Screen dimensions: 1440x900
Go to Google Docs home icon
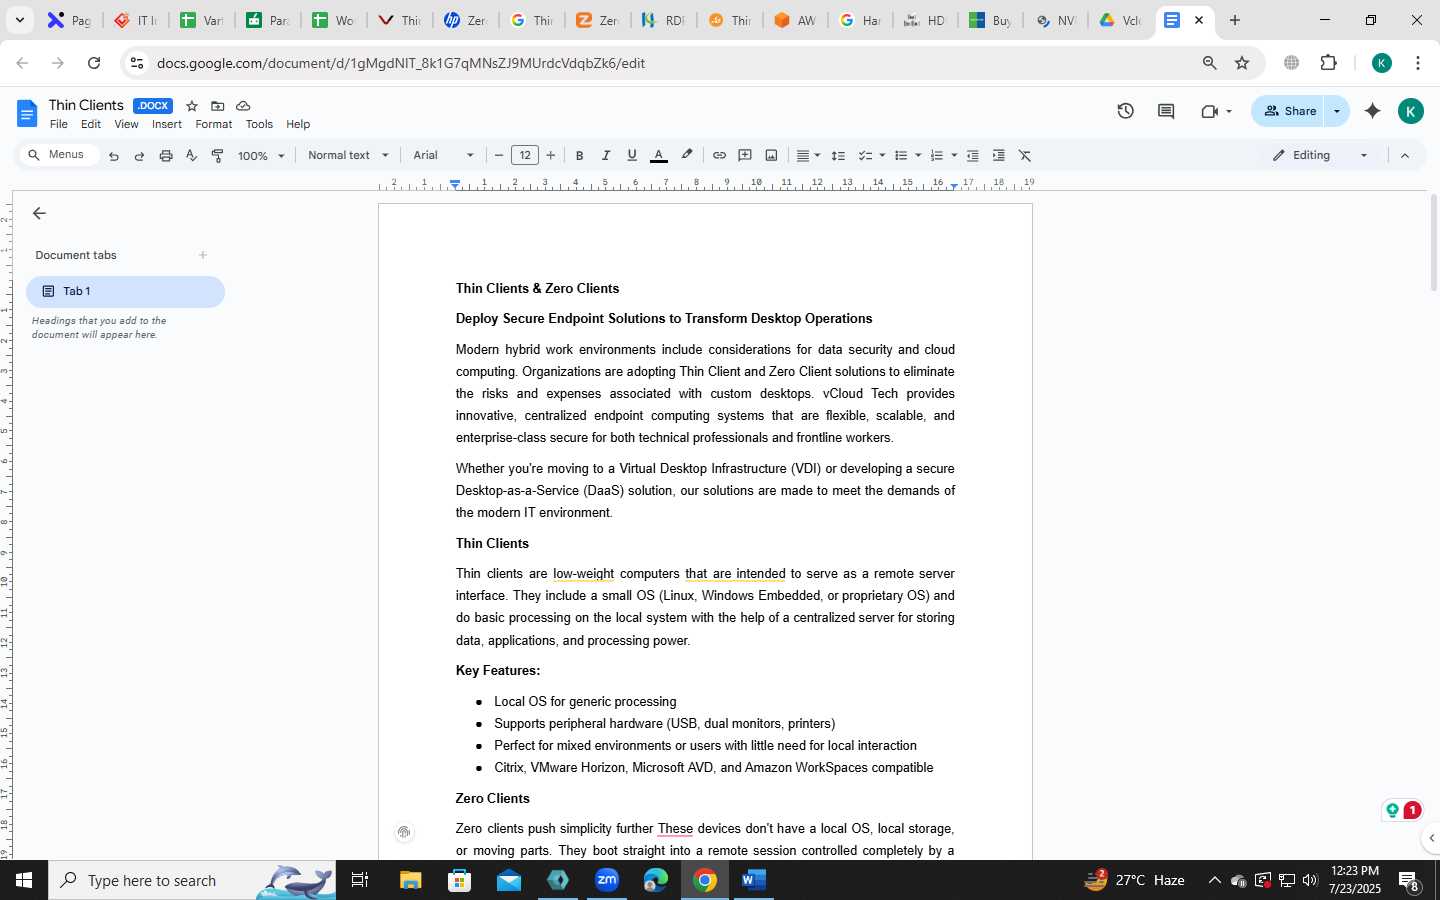[27, 113]
